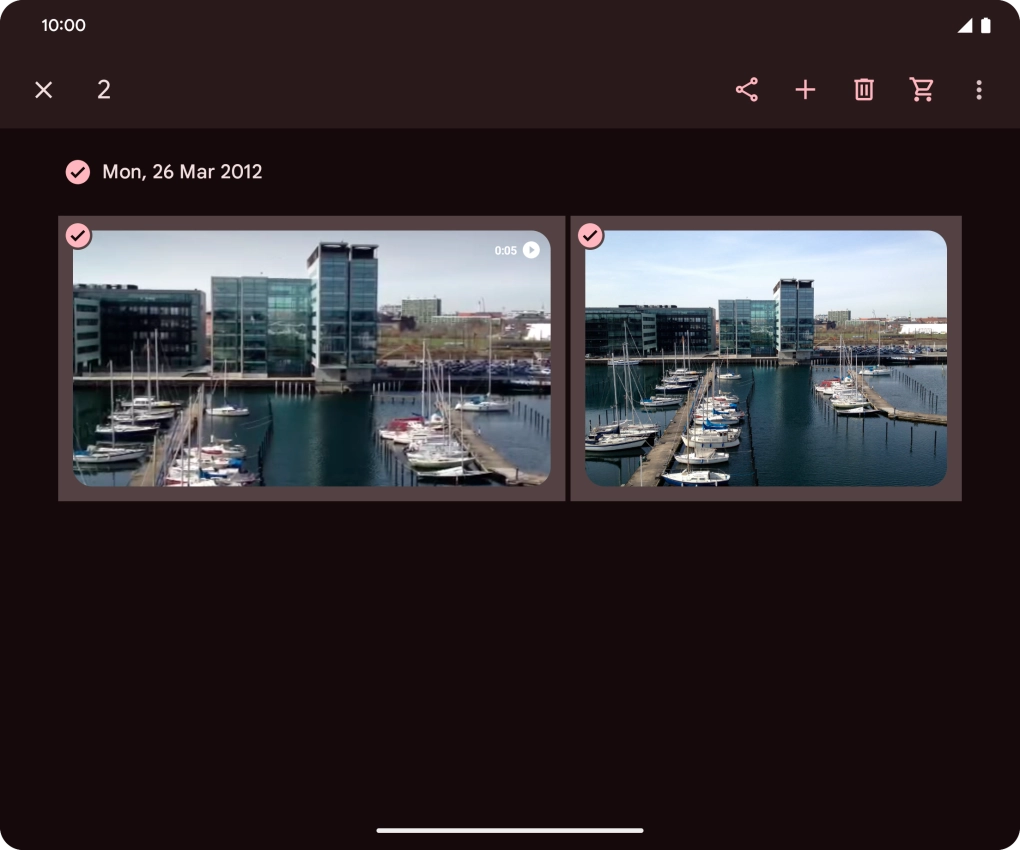The height and width of the screenshot is (850, 1020).
Task: Tap the Mon, 26 Mar 2012 date header
Action: coord(182,172)
